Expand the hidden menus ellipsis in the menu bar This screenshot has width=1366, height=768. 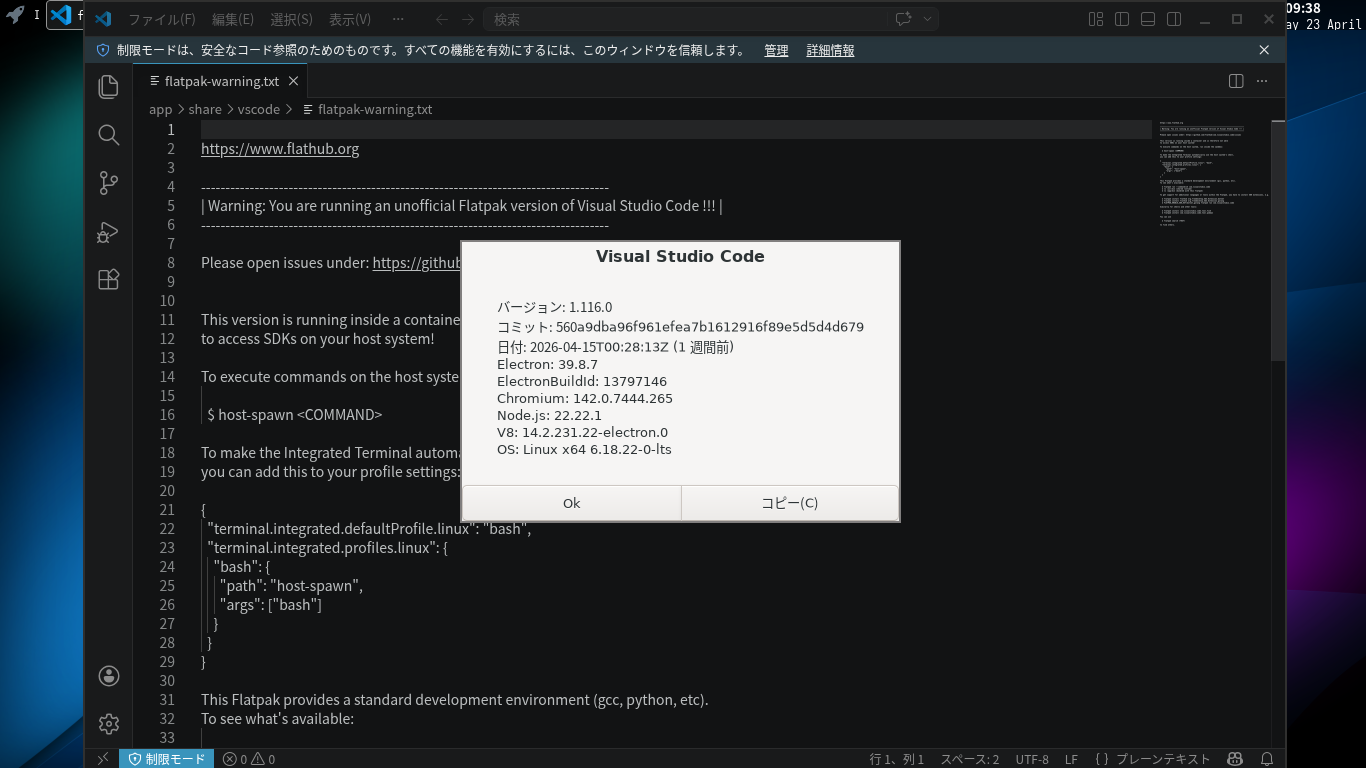398,19
